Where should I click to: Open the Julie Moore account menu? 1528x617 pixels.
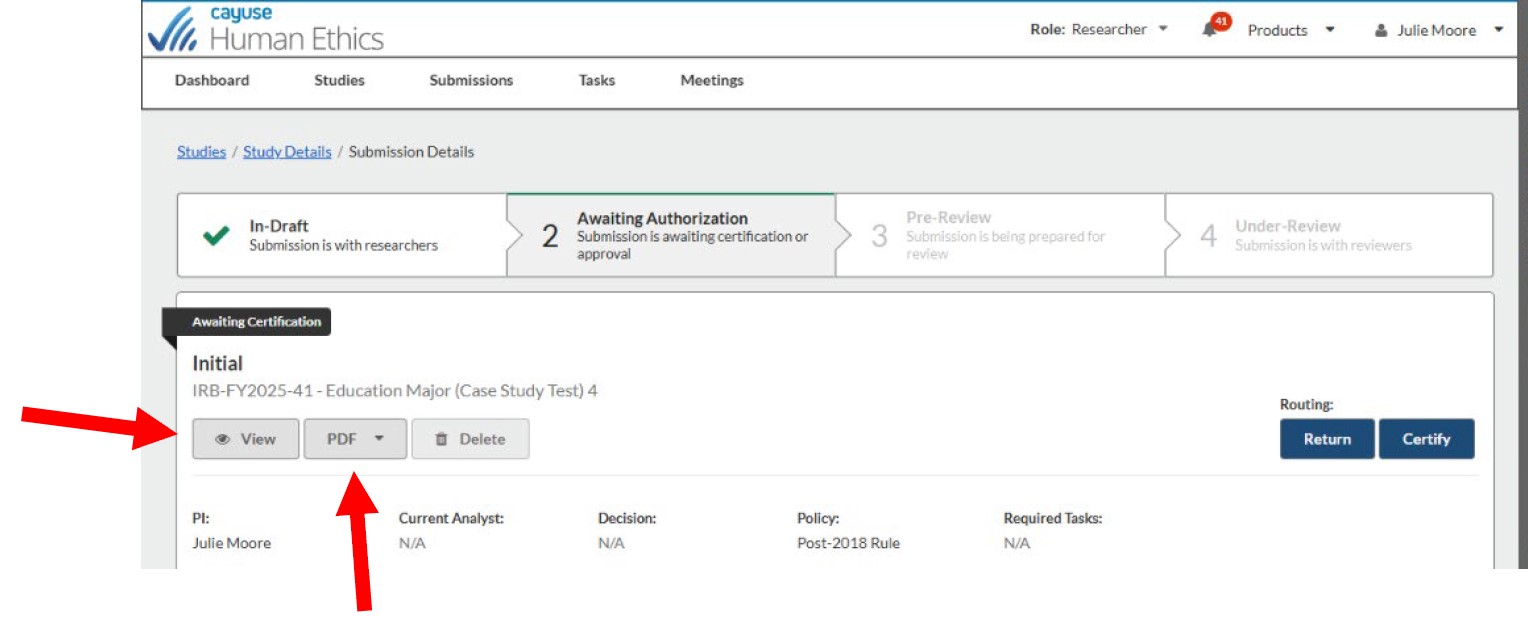click(x=1439, y=30)
